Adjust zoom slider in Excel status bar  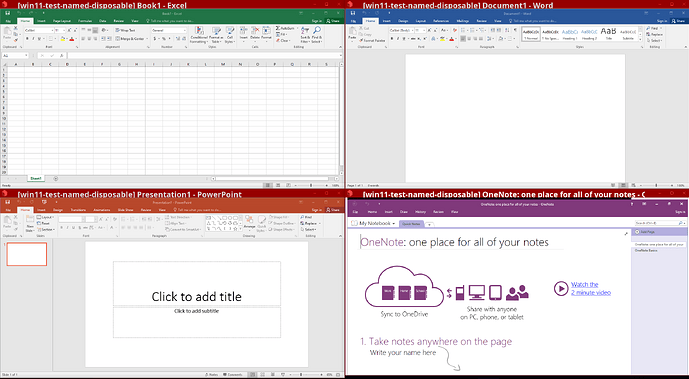coord(310,185)
